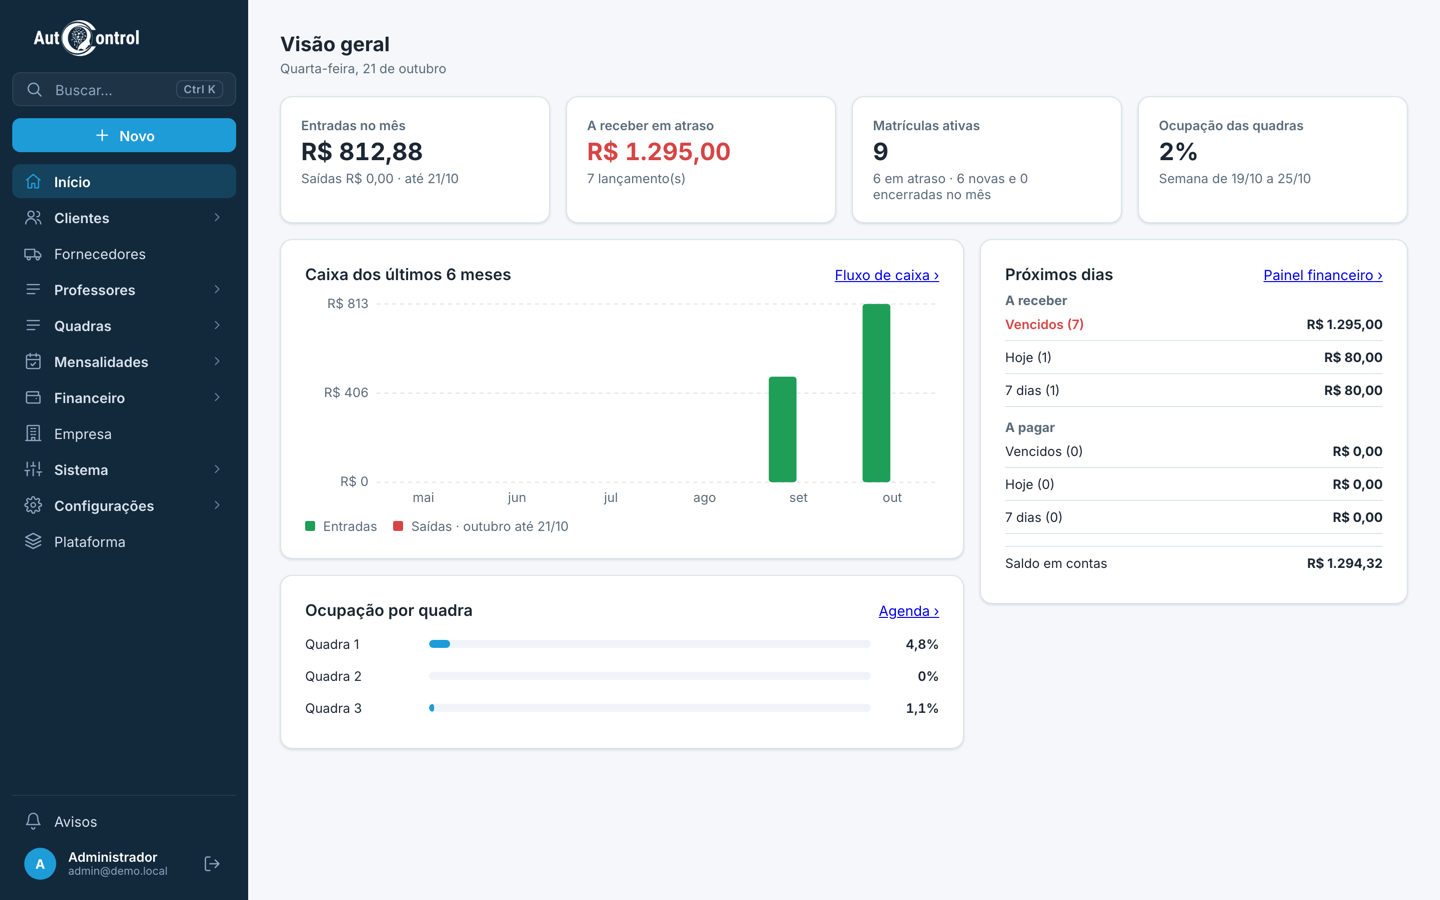Click the lines icon beside Quadras
This screenshot has height=900, width=1440.
(x=33, y=326)
